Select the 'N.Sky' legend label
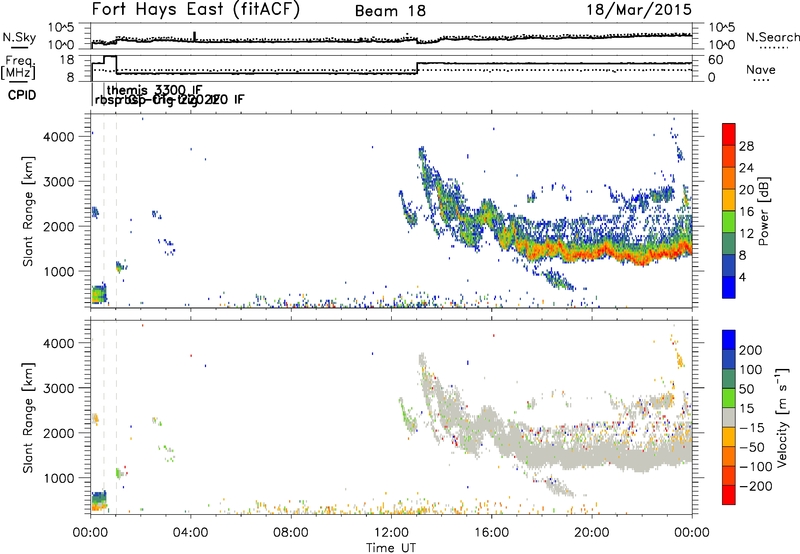This screenshot has height=554, width=800. [x=19, y=37]
